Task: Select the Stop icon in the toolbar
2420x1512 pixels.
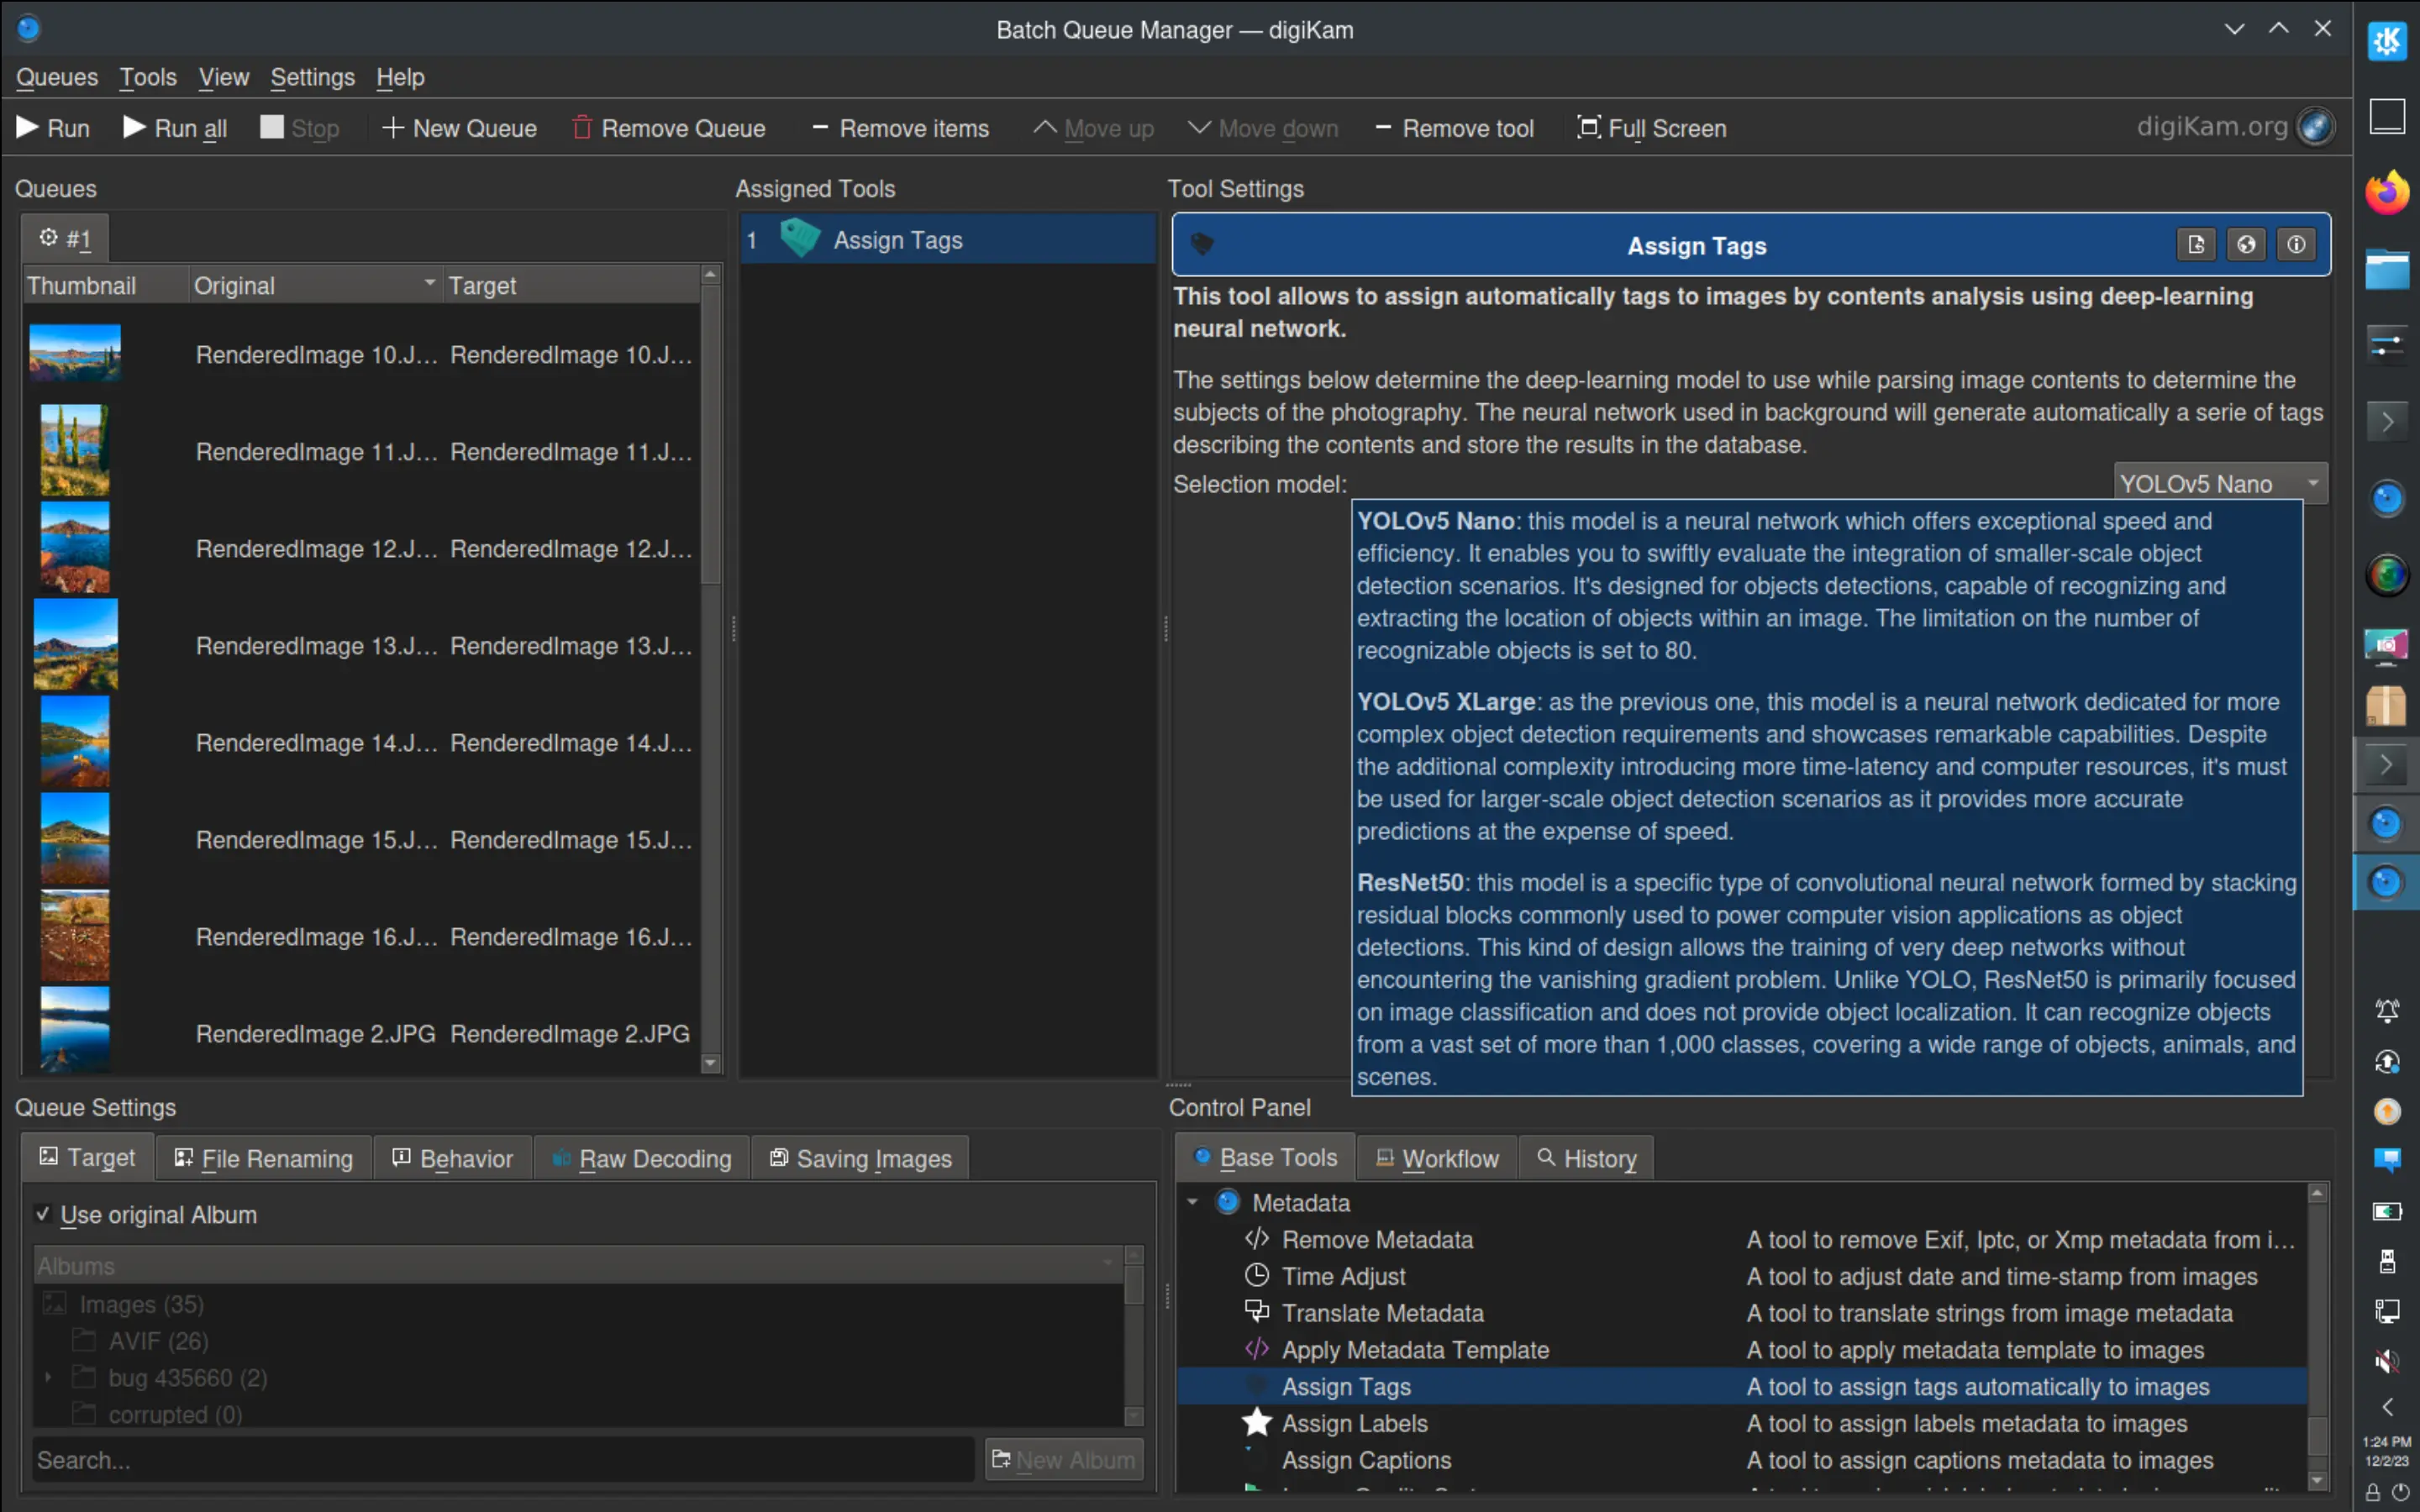Action: [271, 127]
